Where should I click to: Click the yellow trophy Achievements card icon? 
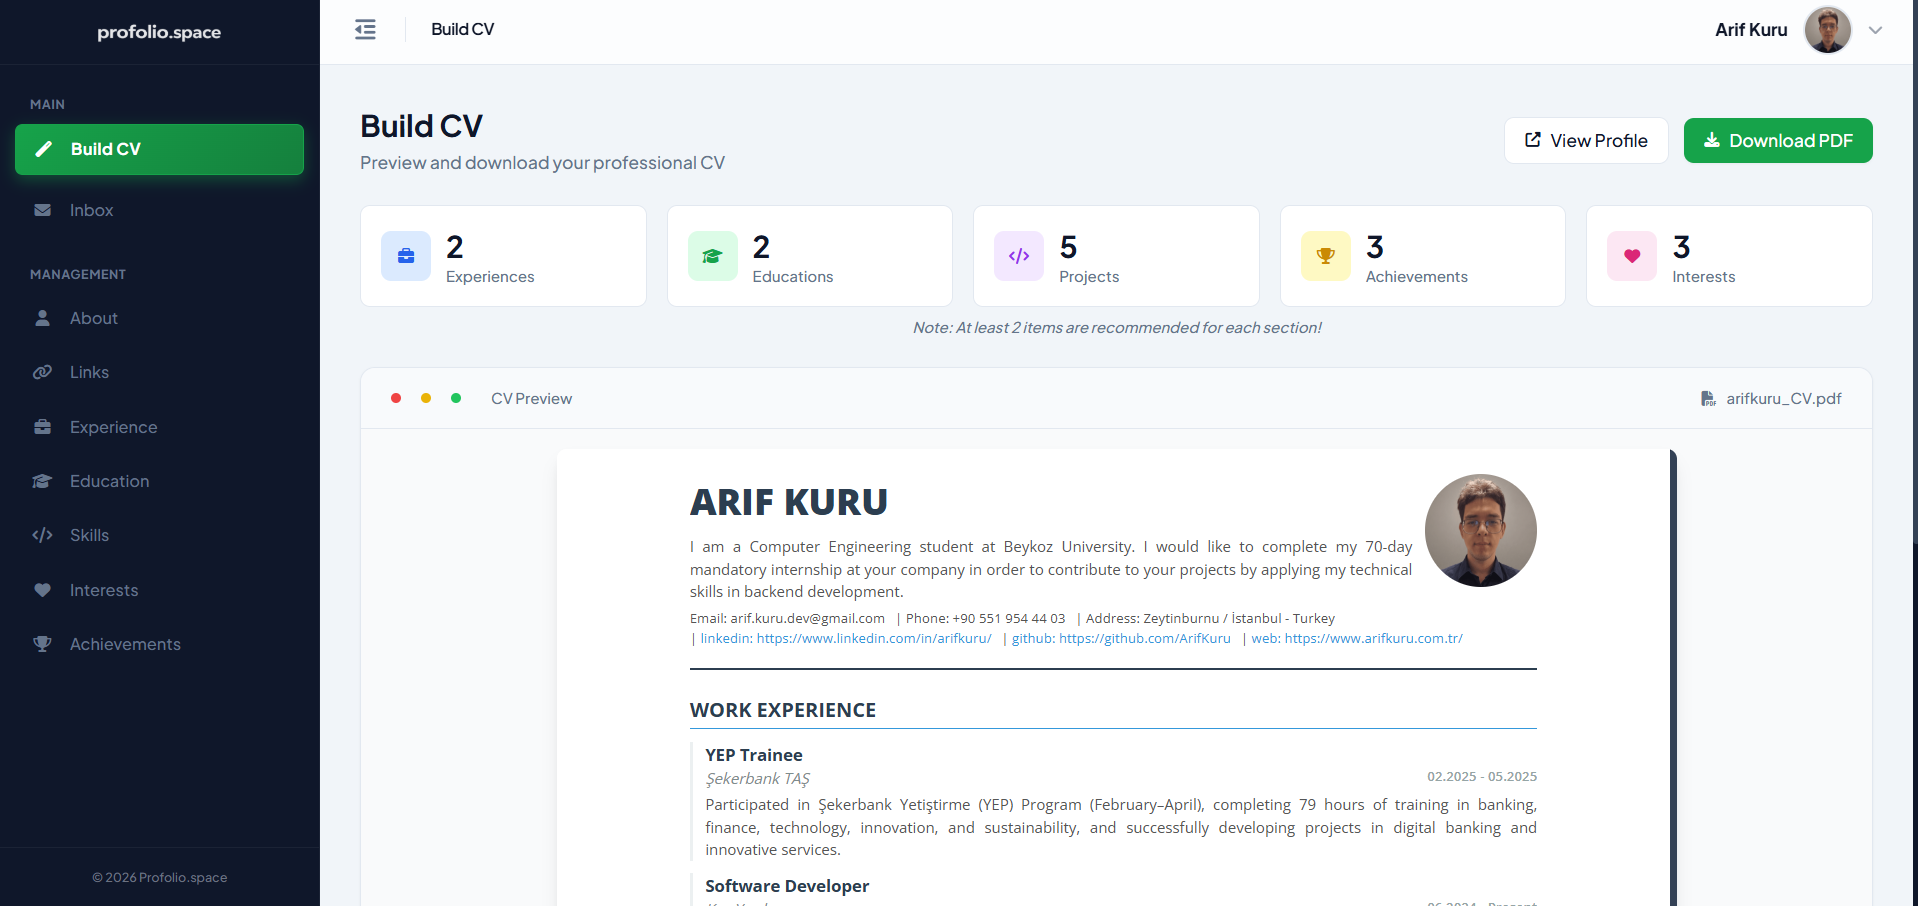(1326, 256)
